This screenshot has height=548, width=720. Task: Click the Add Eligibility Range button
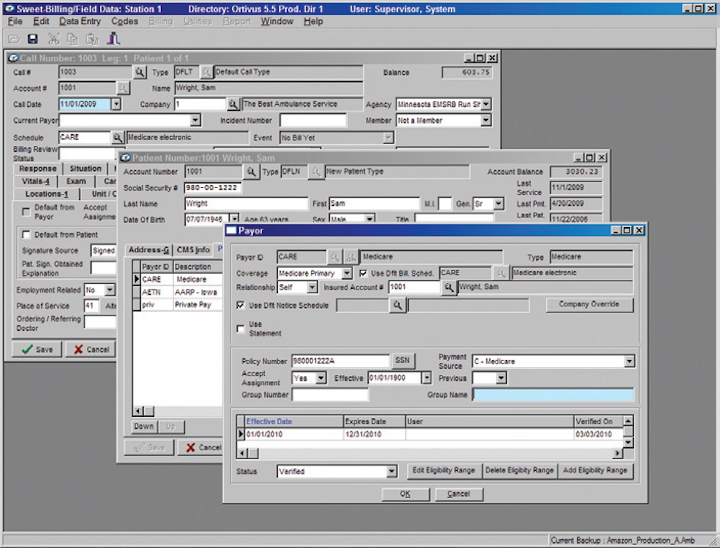(595, 470)
